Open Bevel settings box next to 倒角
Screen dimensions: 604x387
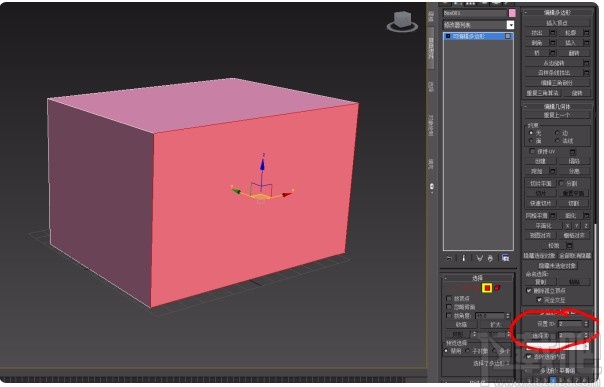(x=552, y=43)
